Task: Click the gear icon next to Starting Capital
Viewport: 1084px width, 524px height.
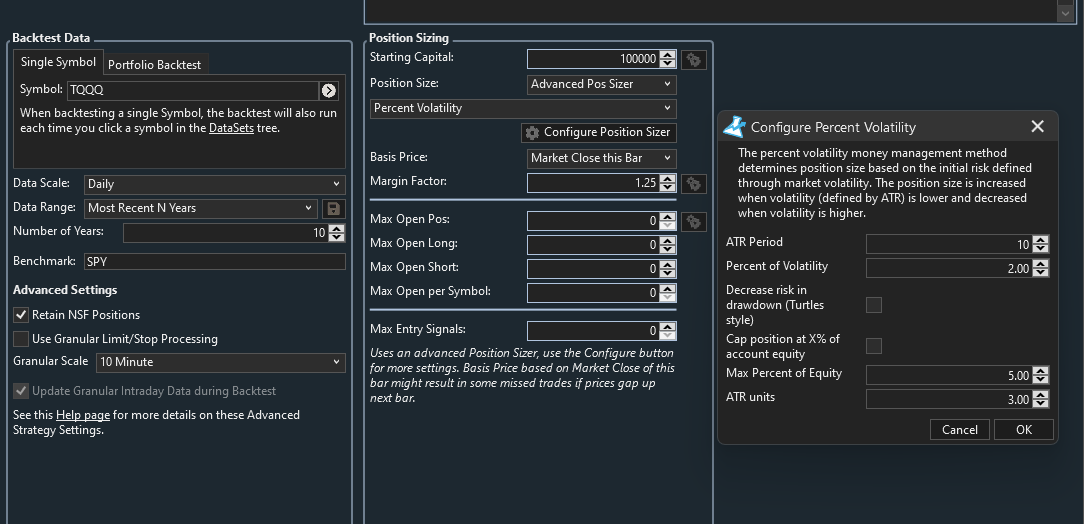Action: pyautogui.click(x=694, y=60)
